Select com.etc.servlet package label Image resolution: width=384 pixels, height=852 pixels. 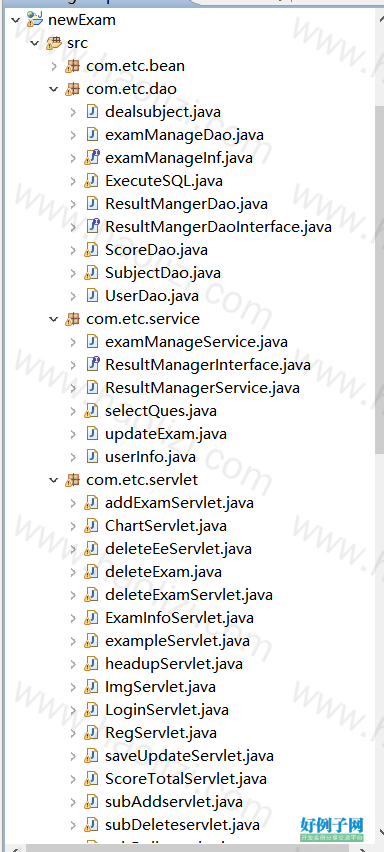coord(142,480)
